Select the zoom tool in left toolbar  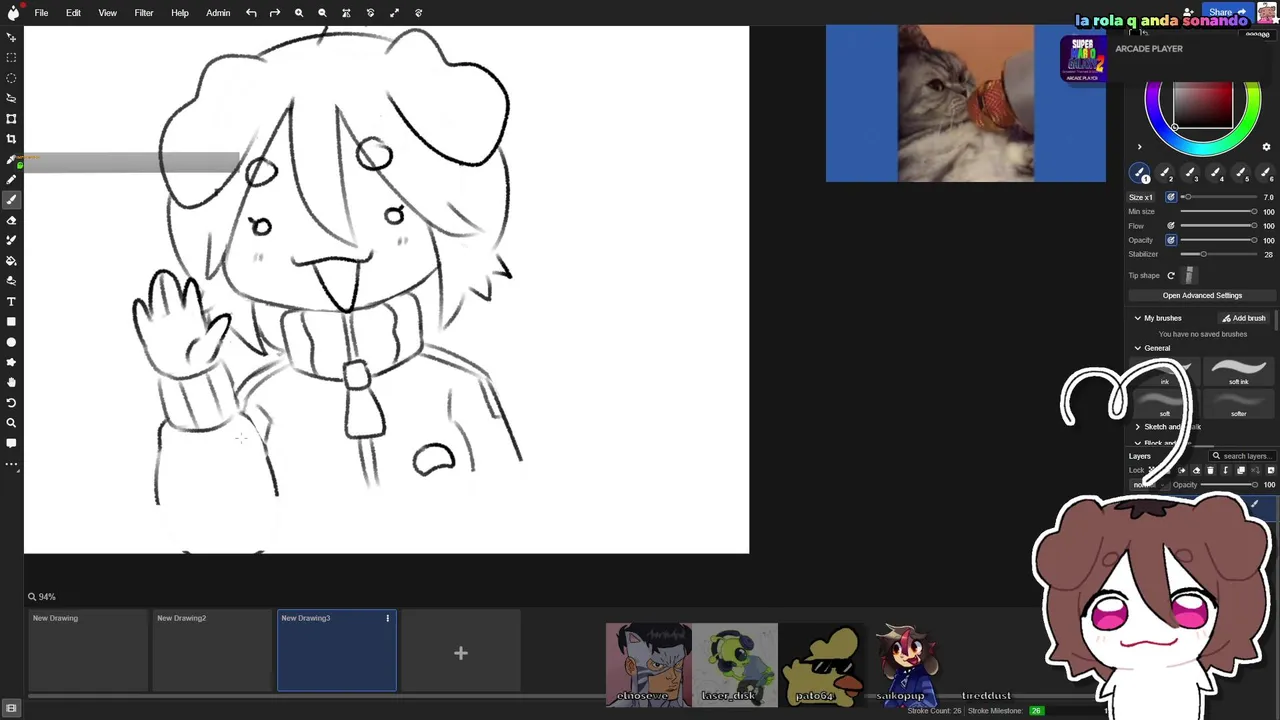(11, 423)
